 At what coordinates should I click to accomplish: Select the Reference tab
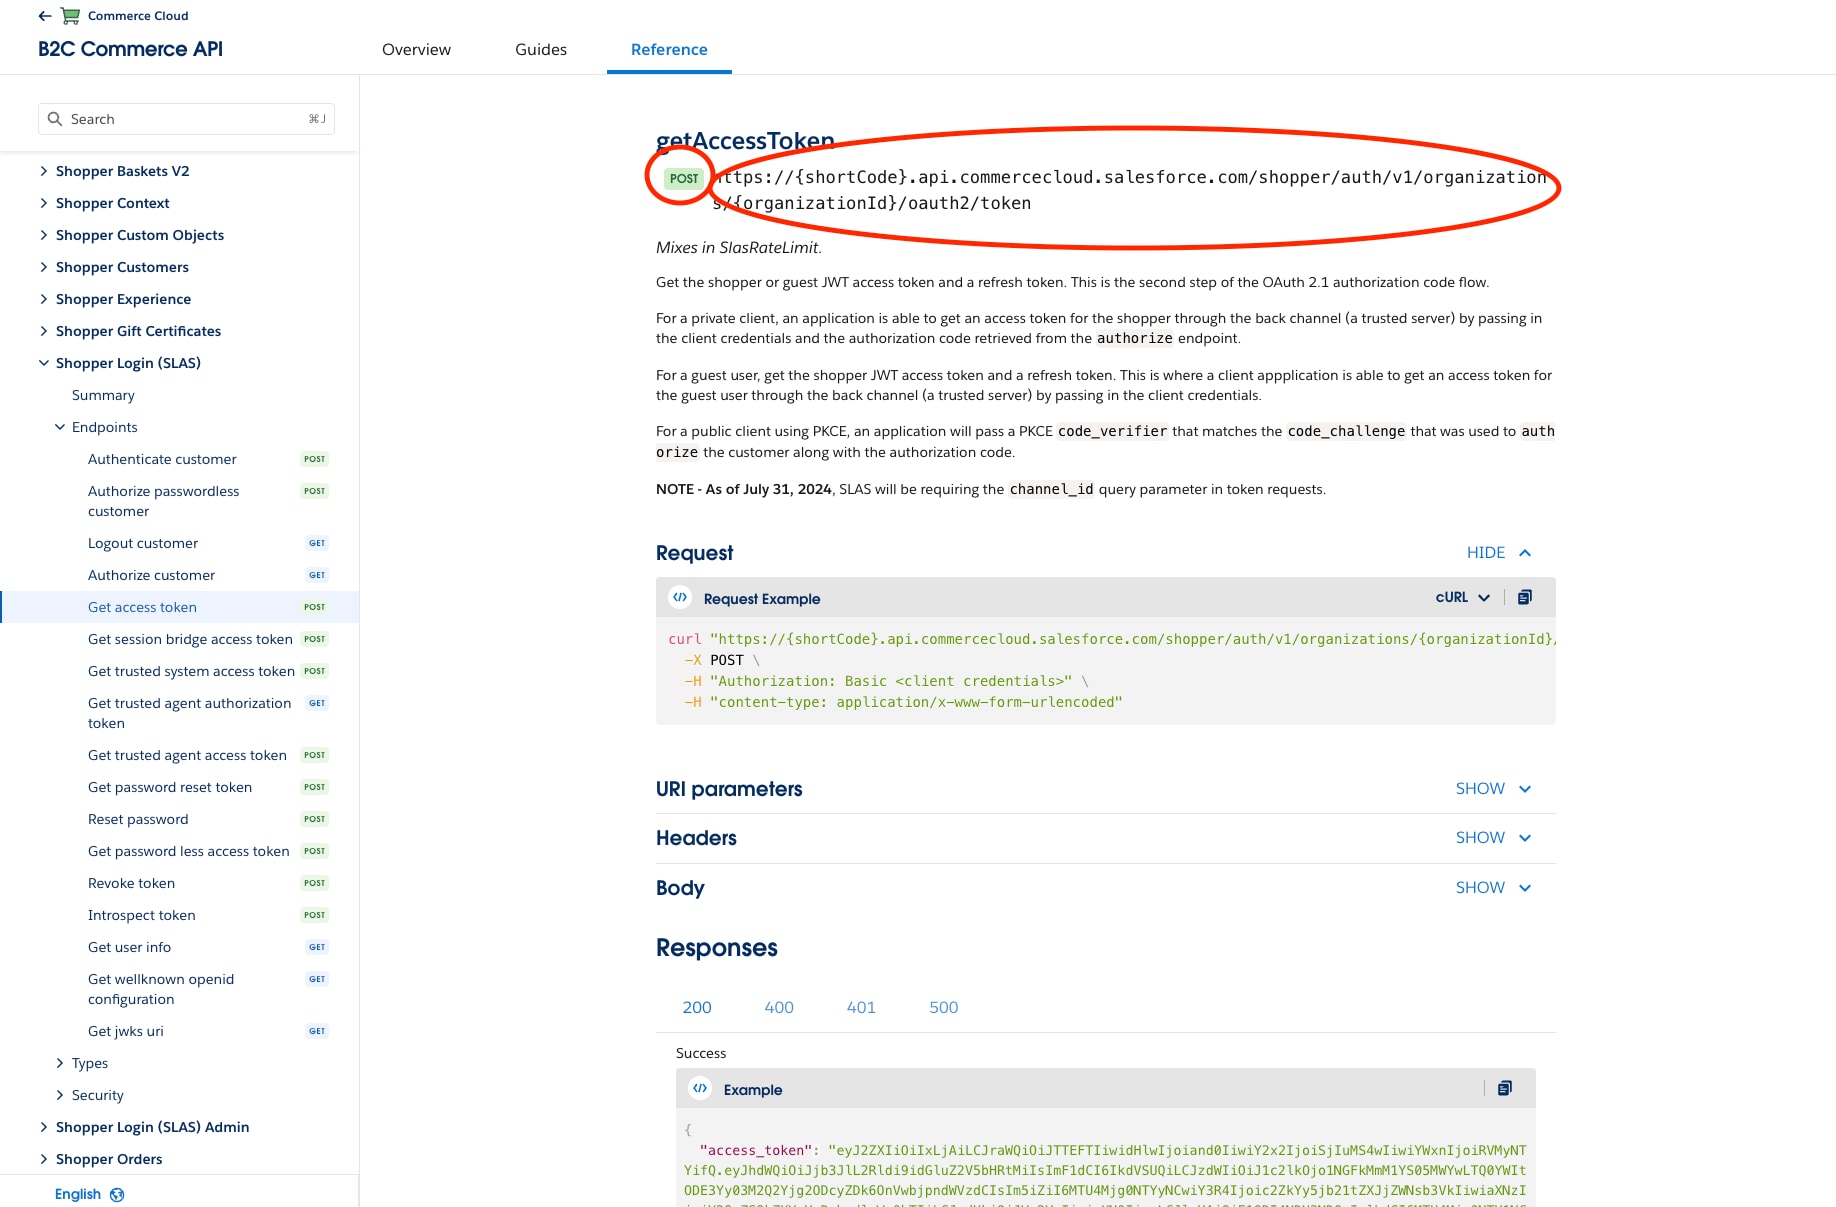pos(669,49)
